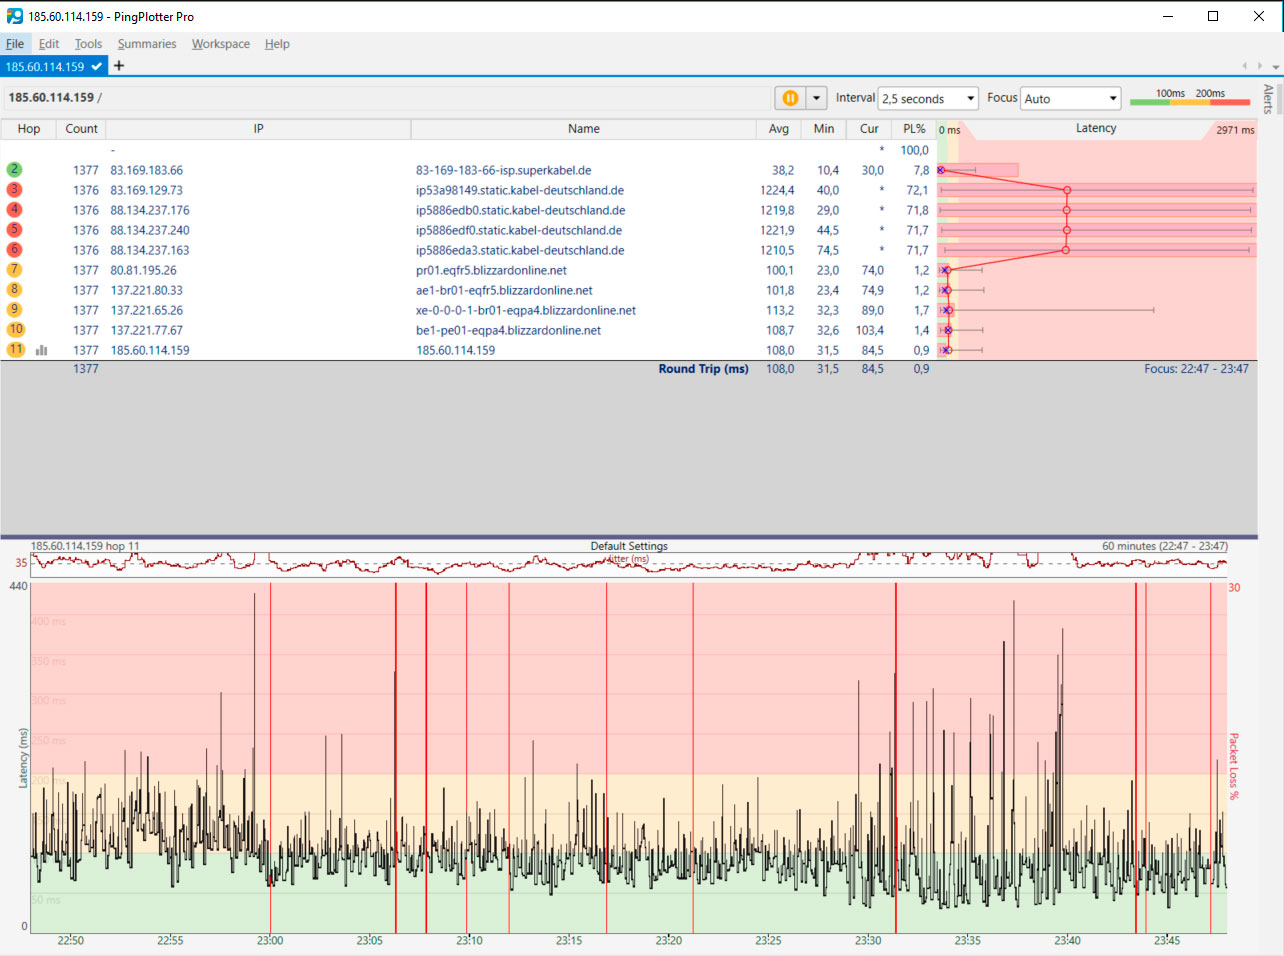Click IP address 80.81.195.26
1284x956 pixels.
[x=143, y=271]
